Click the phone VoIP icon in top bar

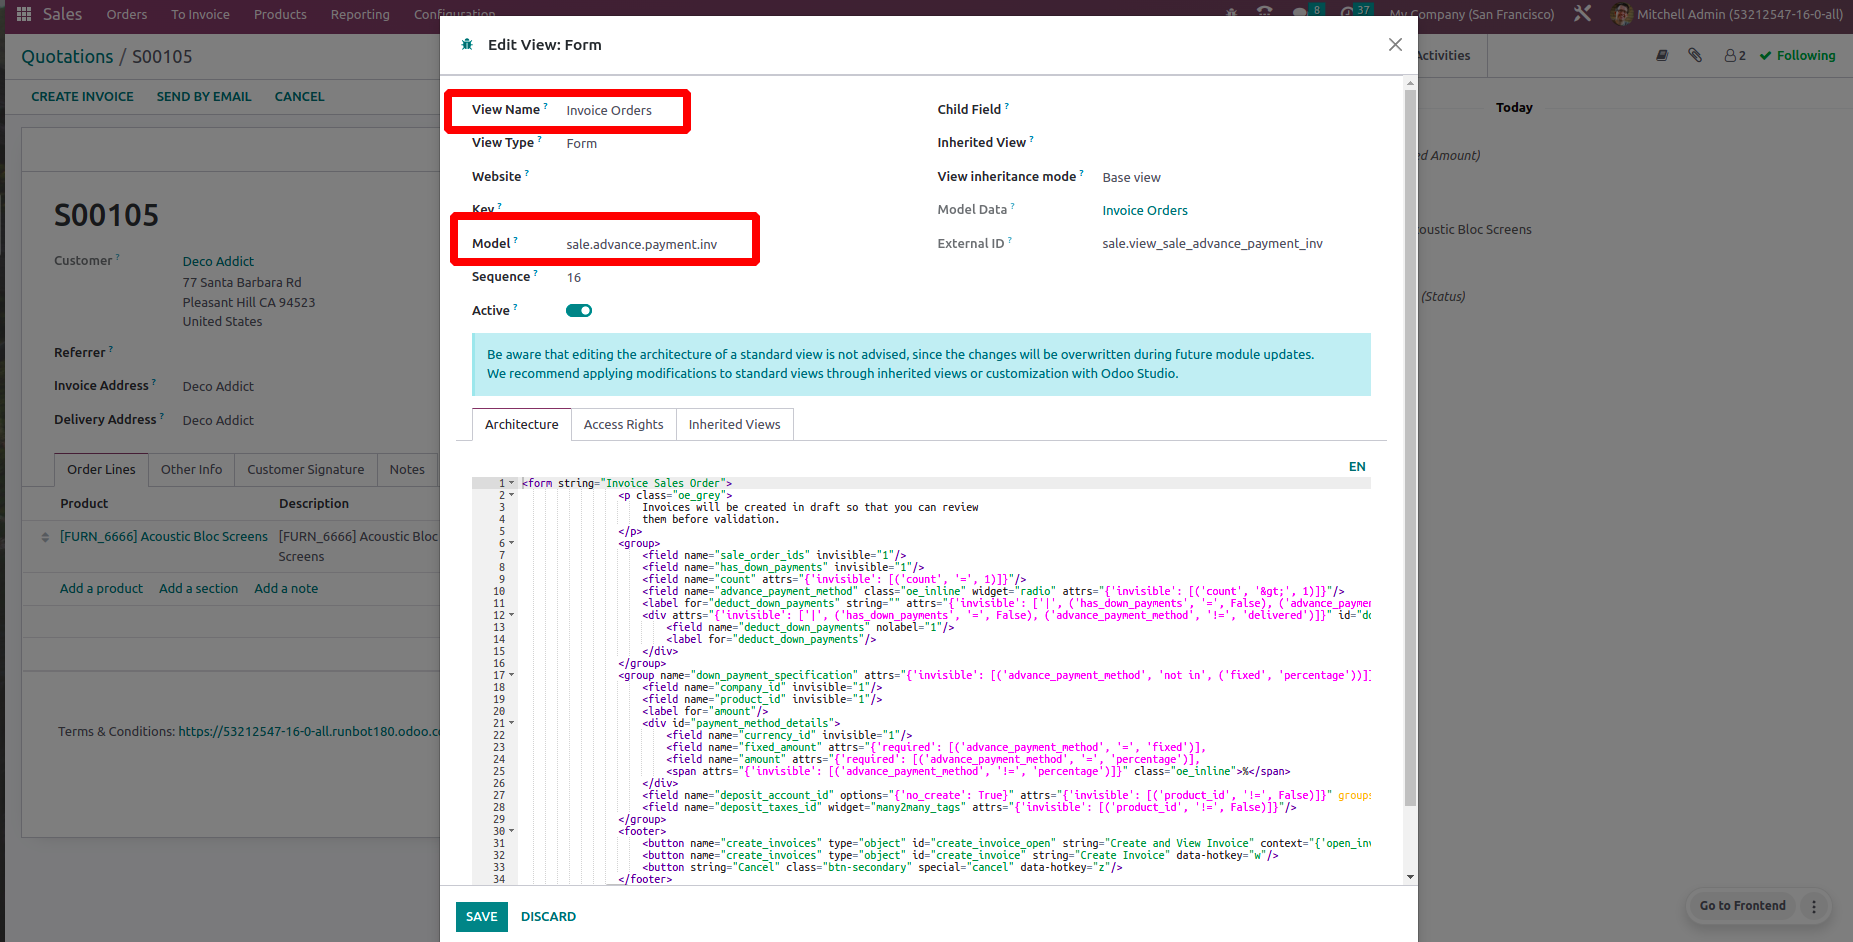point(1264,13)
